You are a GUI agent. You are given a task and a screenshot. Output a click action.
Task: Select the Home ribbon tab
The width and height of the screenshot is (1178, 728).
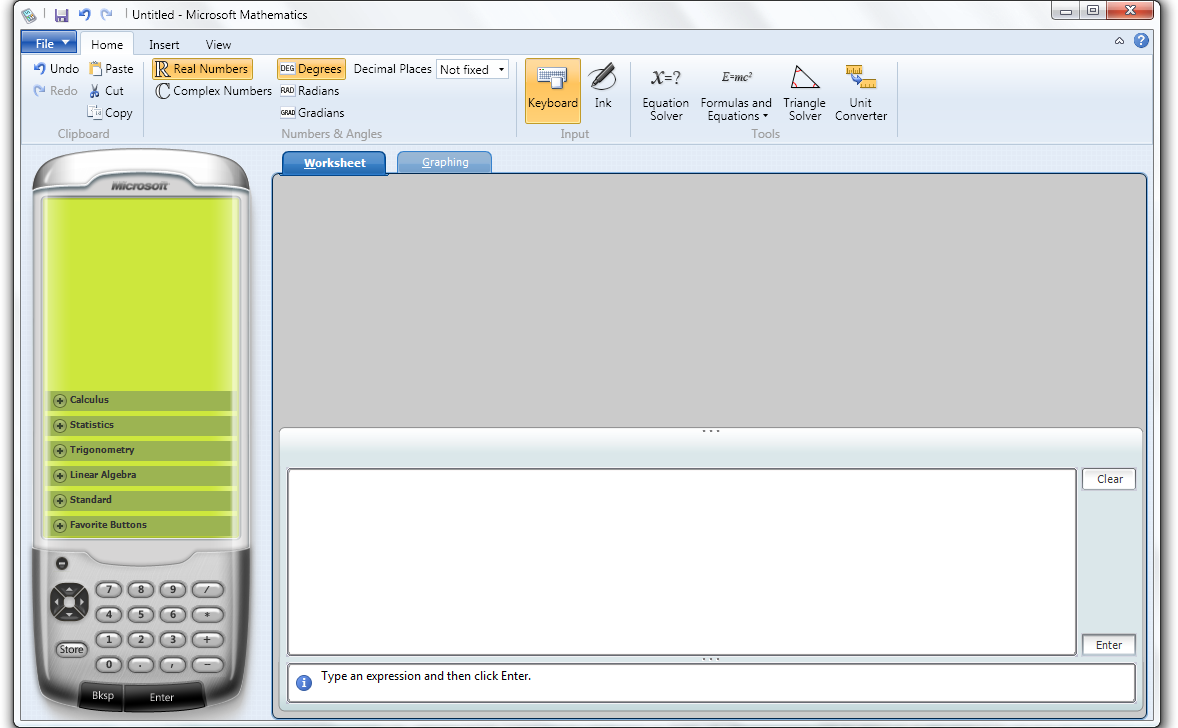[107, 44]
